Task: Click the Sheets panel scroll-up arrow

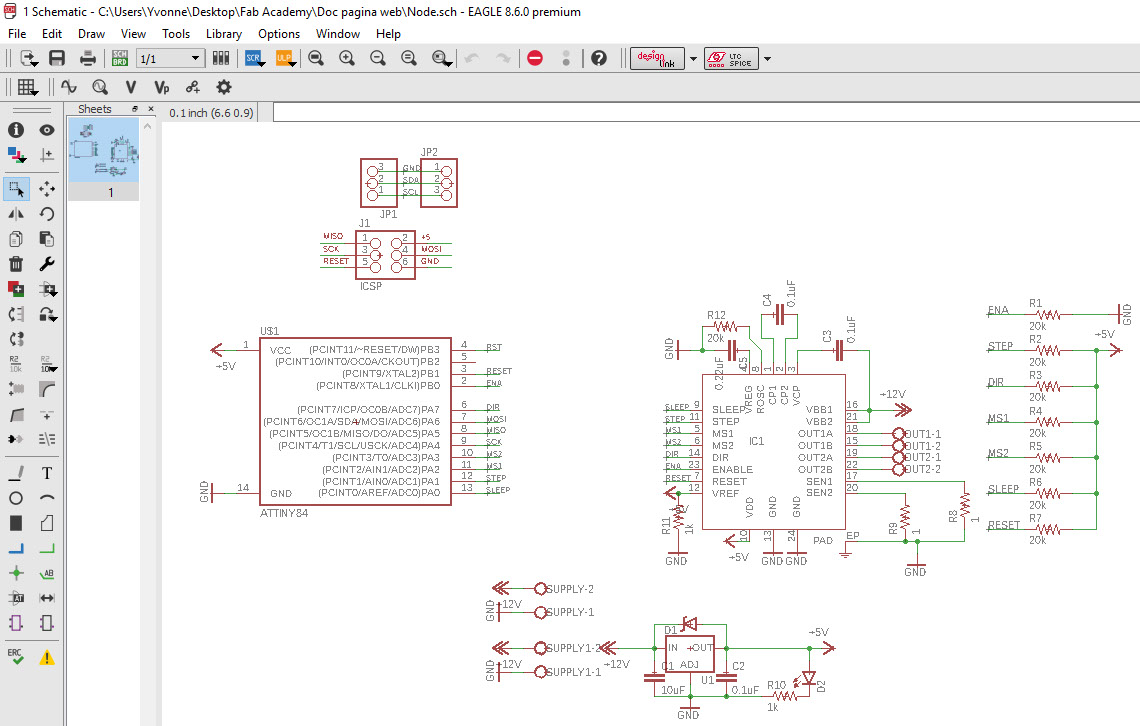Action: pos(148,126)
